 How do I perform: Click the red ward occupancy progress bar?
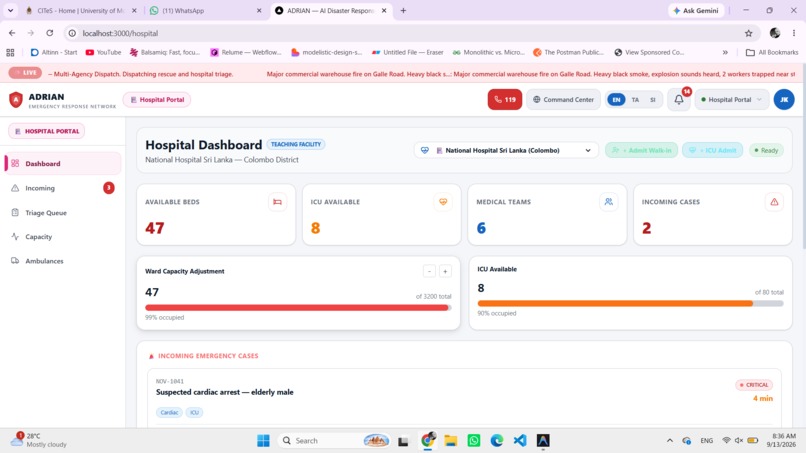pos(297,308)
